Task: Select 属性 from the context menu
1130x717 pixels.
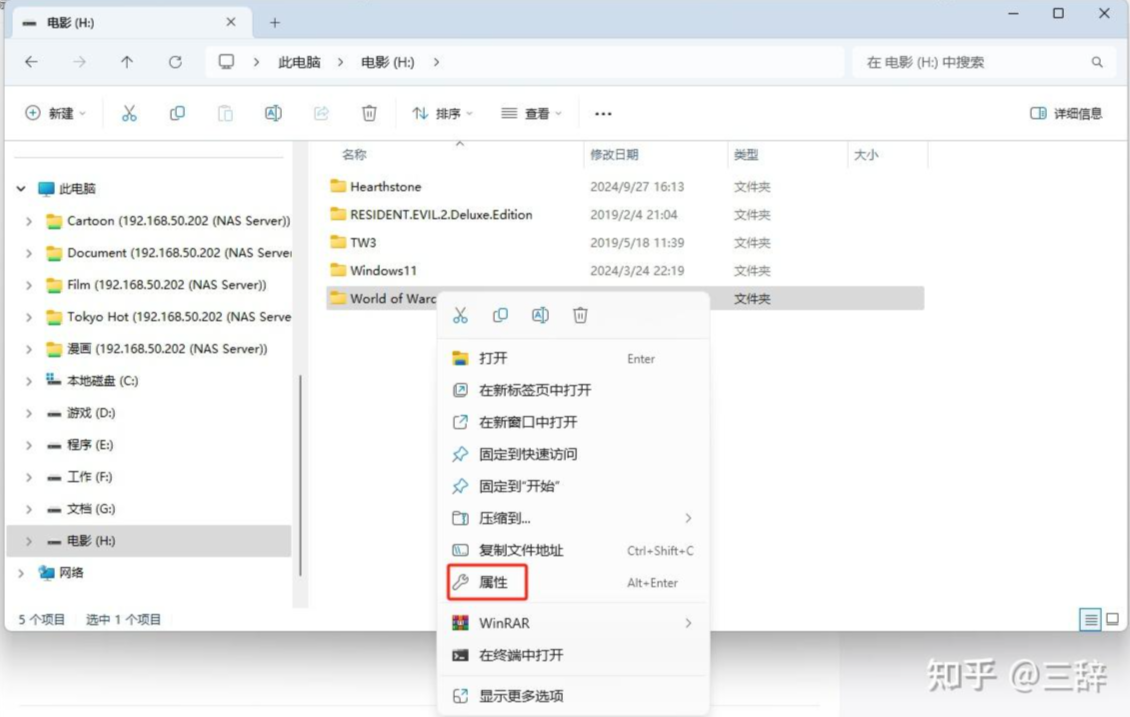Action: click(x=493, y=582)
